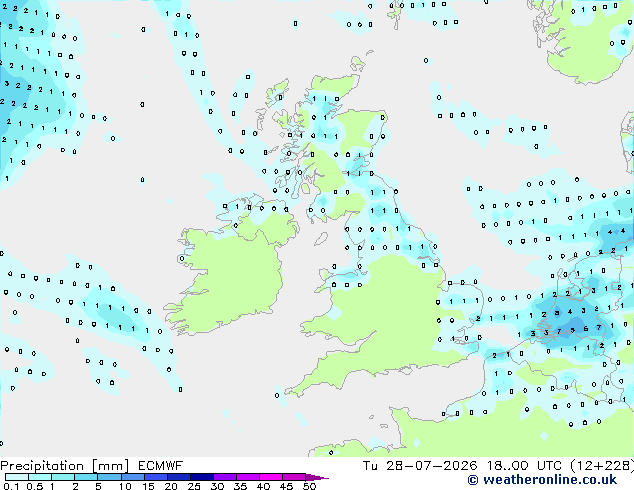Click the 'ECMWF' model label

161,466
